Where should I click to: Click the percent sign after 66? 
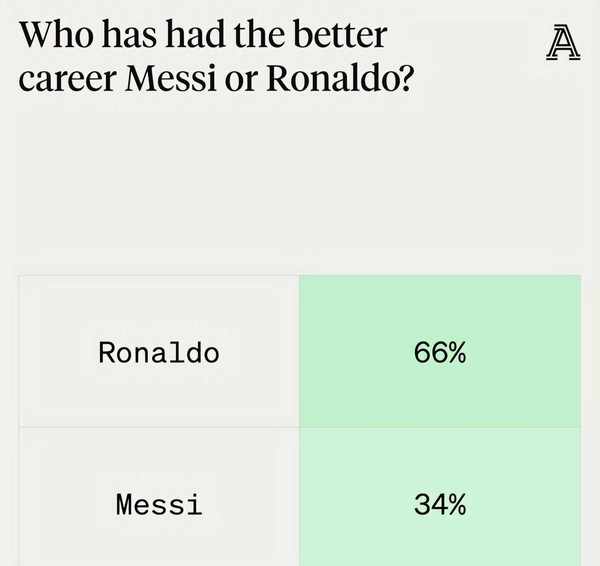[x=457, y=353]
